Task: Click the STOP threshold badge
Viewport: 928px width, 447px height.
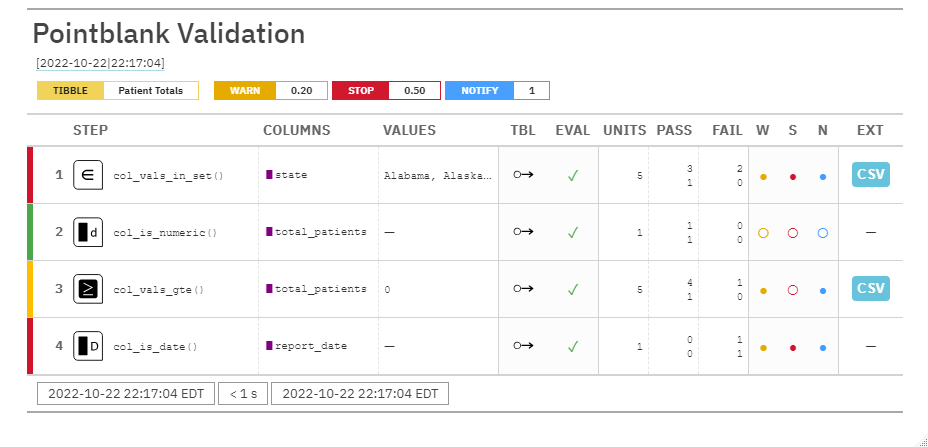Action: tap(360, 91)
